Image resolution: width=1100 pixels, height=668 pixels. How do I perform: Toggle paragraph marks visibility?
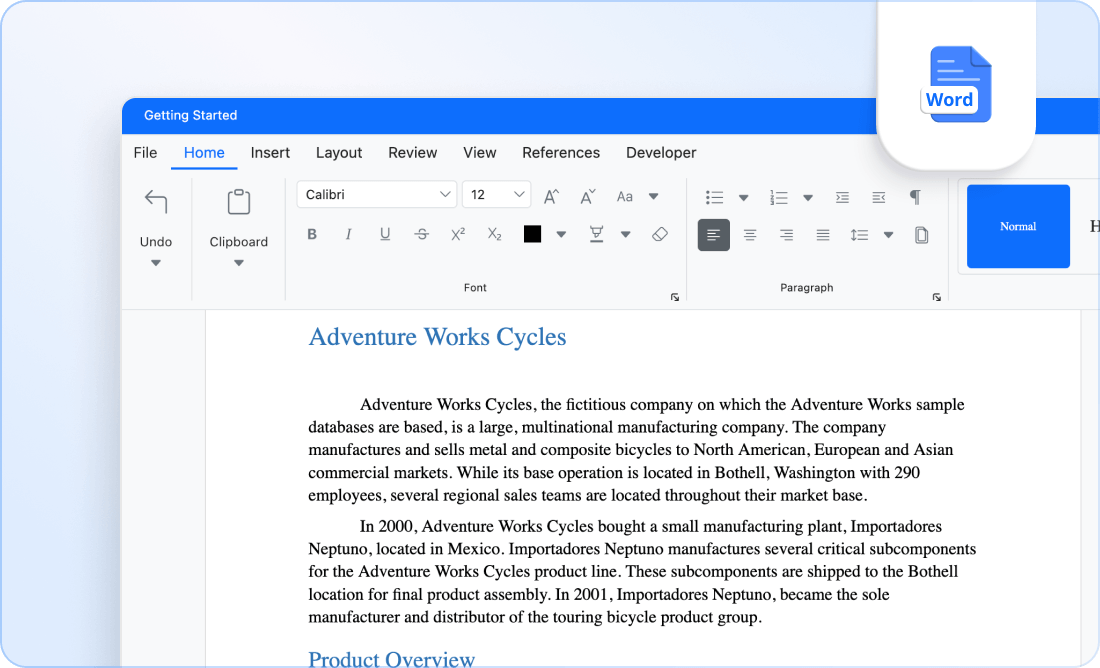click(915, 197)
